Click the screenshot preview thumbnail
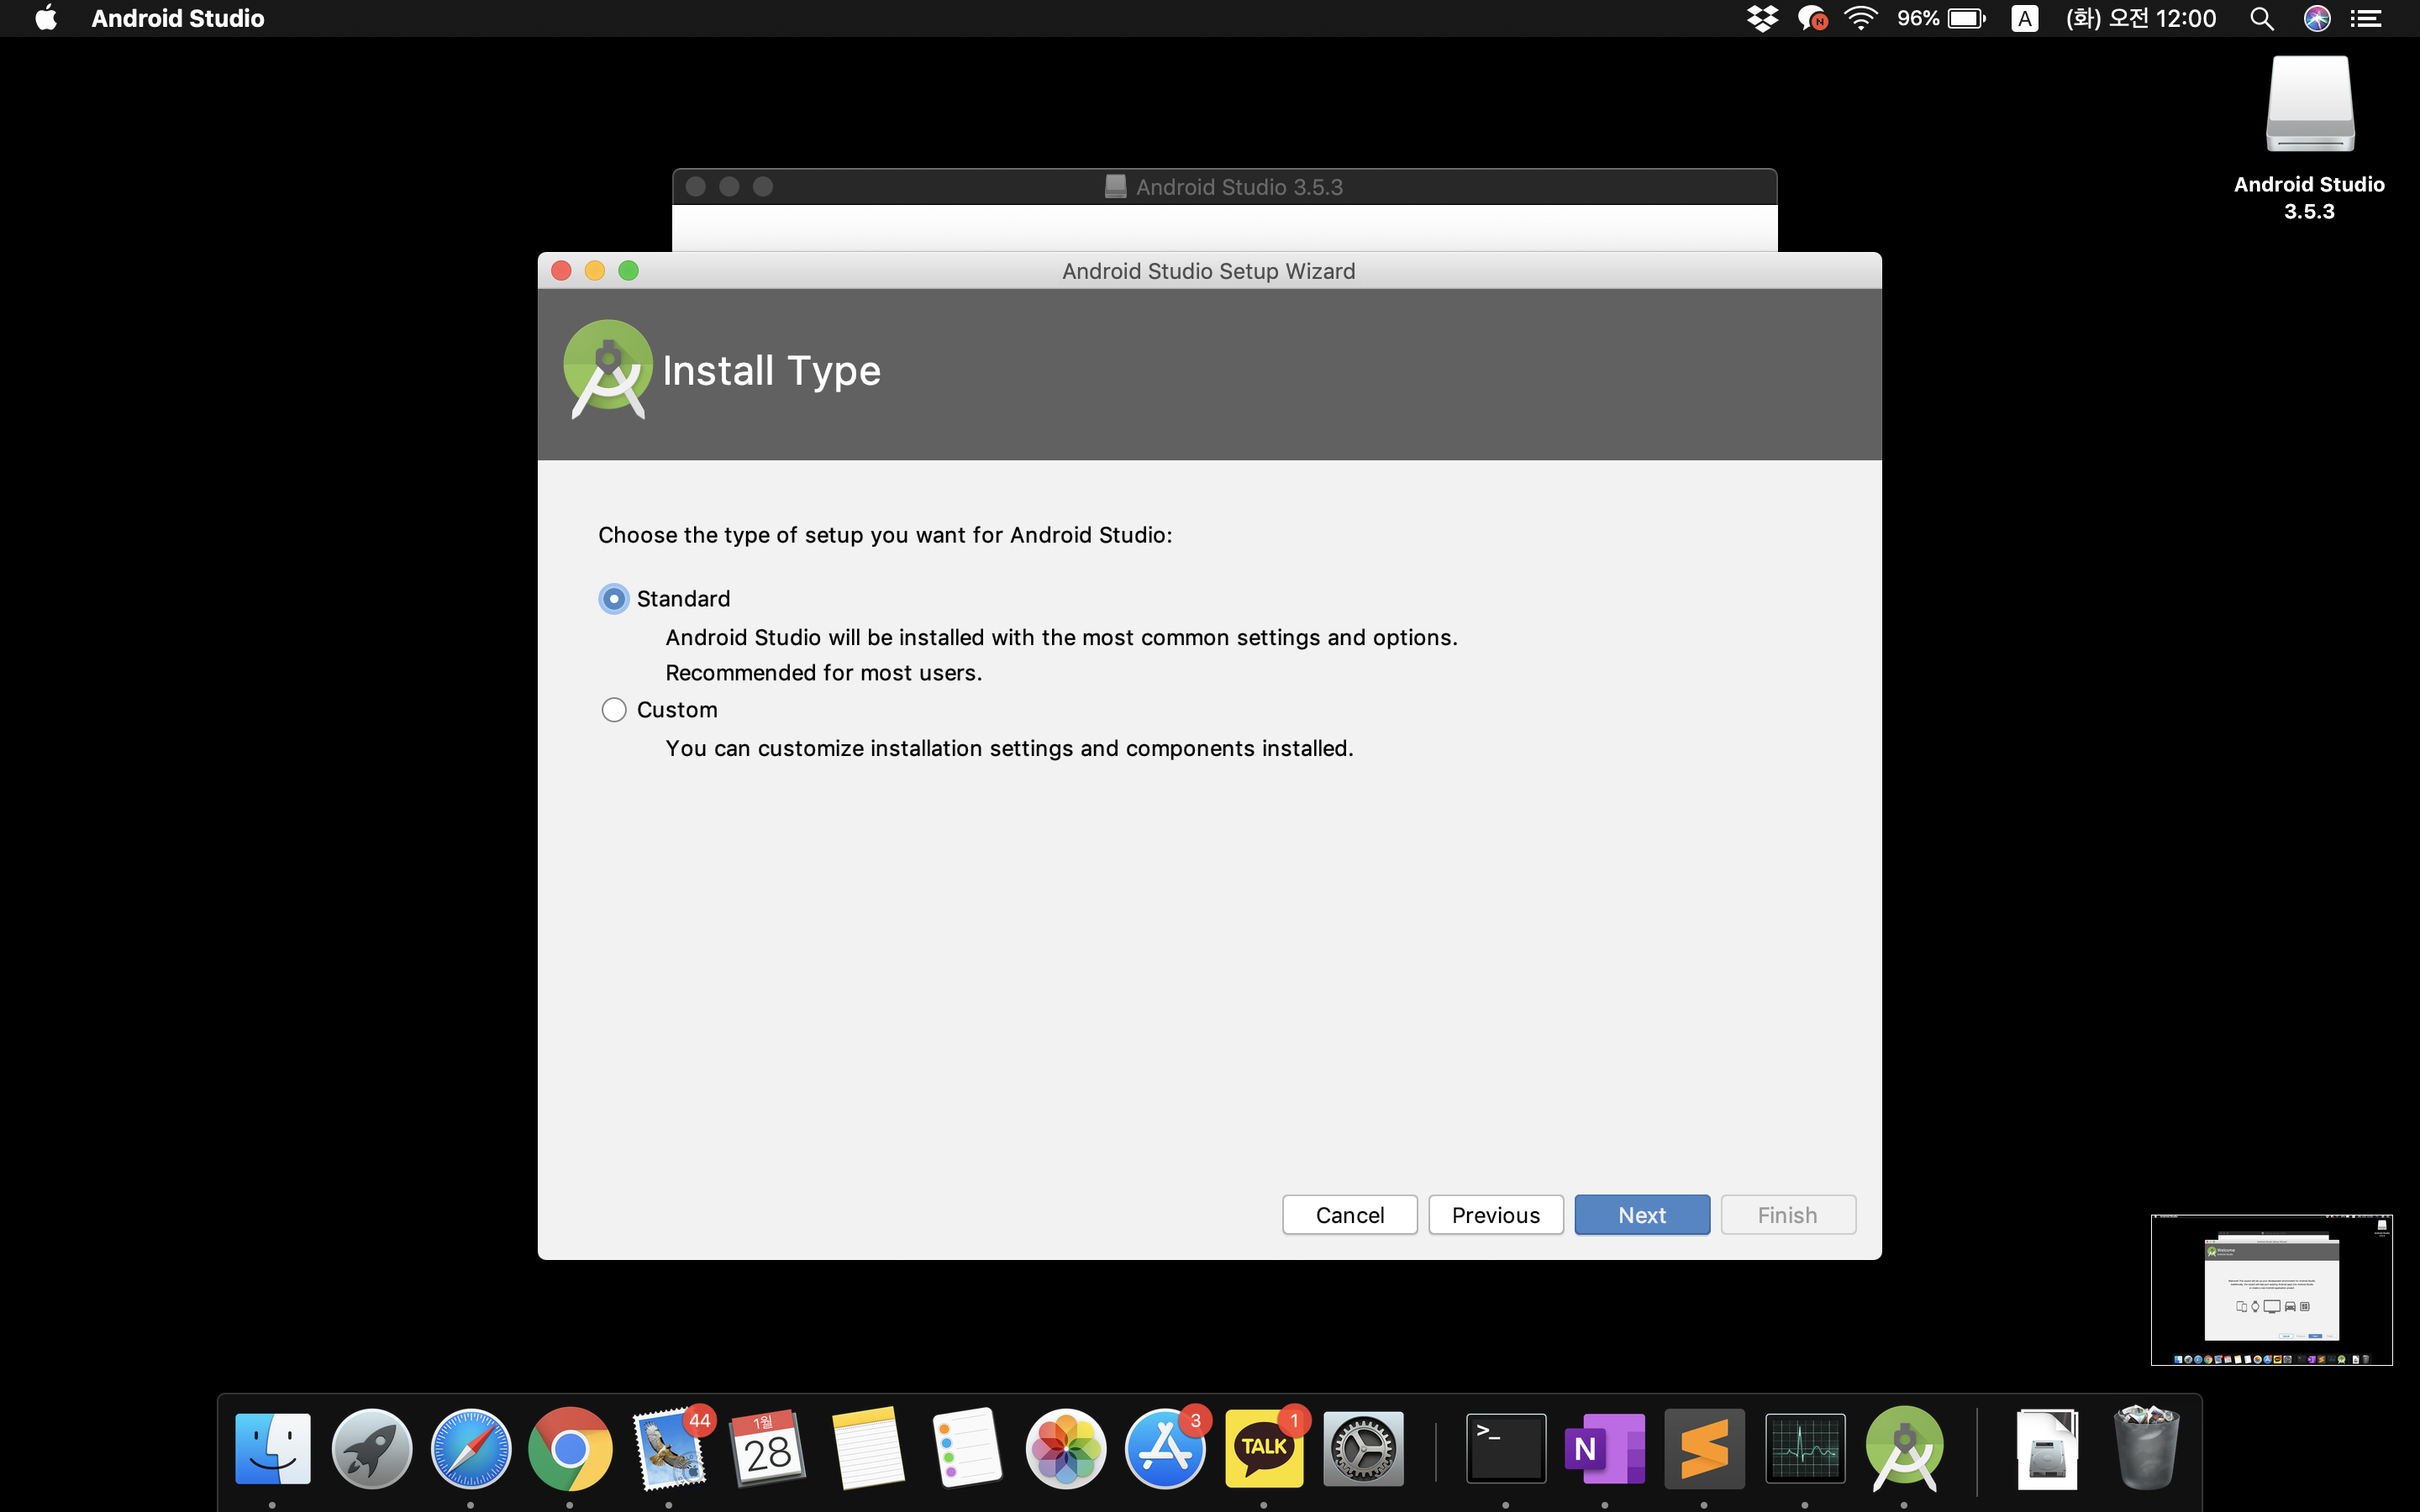The image size is (2420, 1512). [2271, 1289]
